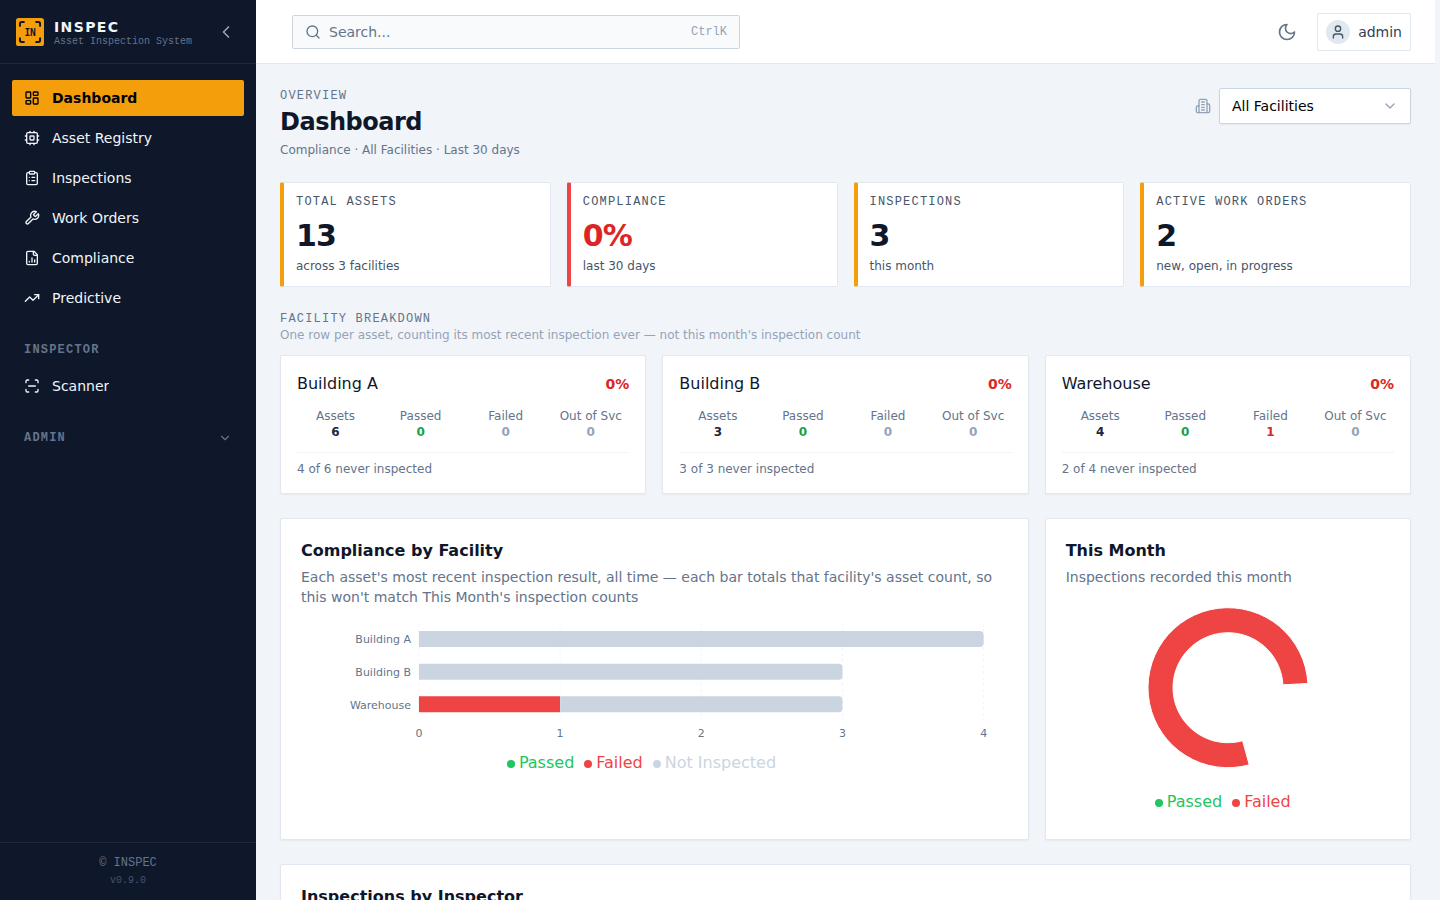Toggle Failed legend in Compliance by Facility
1440x900 pixels.
click(613, 762)
